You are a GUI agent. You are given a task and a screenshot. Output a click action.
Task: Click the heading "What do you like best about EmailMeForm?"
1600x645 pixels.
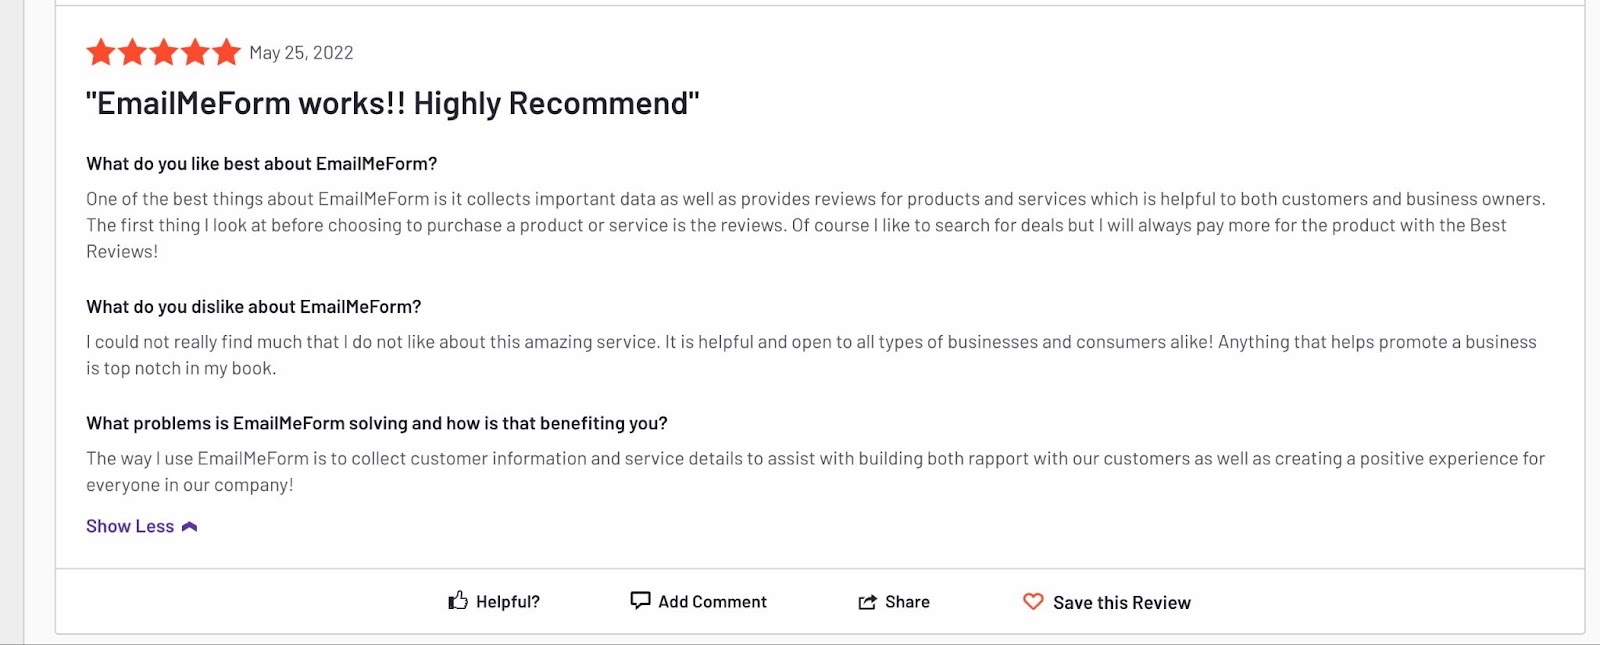pos(261,164)
